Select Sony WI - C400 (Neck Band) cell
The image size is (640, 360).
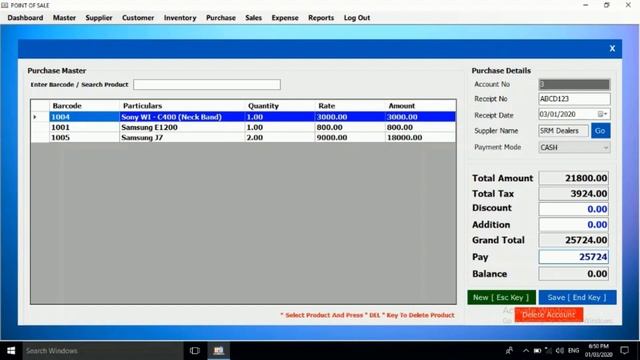[x=182, y=117]
